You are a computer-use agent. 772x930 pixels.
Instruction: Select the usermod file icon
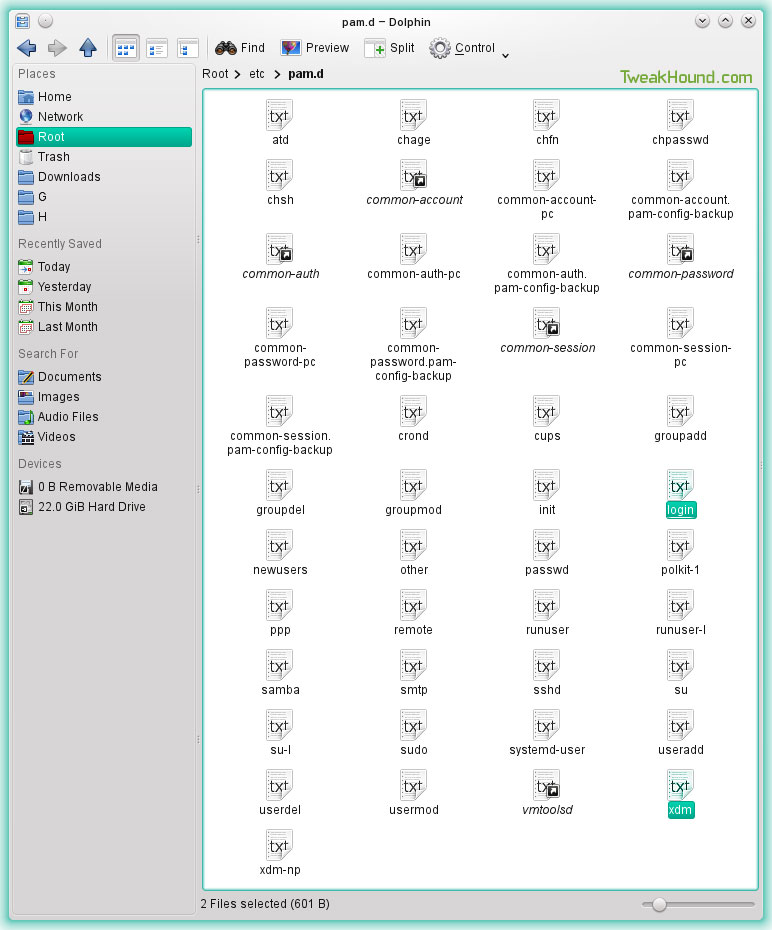tap(413, 786)
